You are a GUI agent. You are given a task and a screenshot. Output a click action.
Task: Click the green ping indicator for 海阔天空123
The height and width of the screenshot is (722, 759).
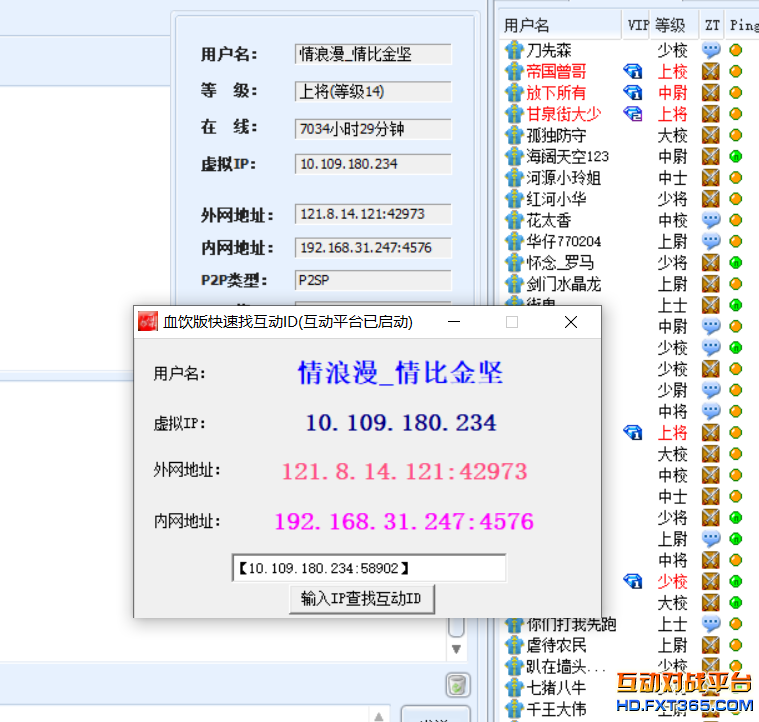point(735,156)
